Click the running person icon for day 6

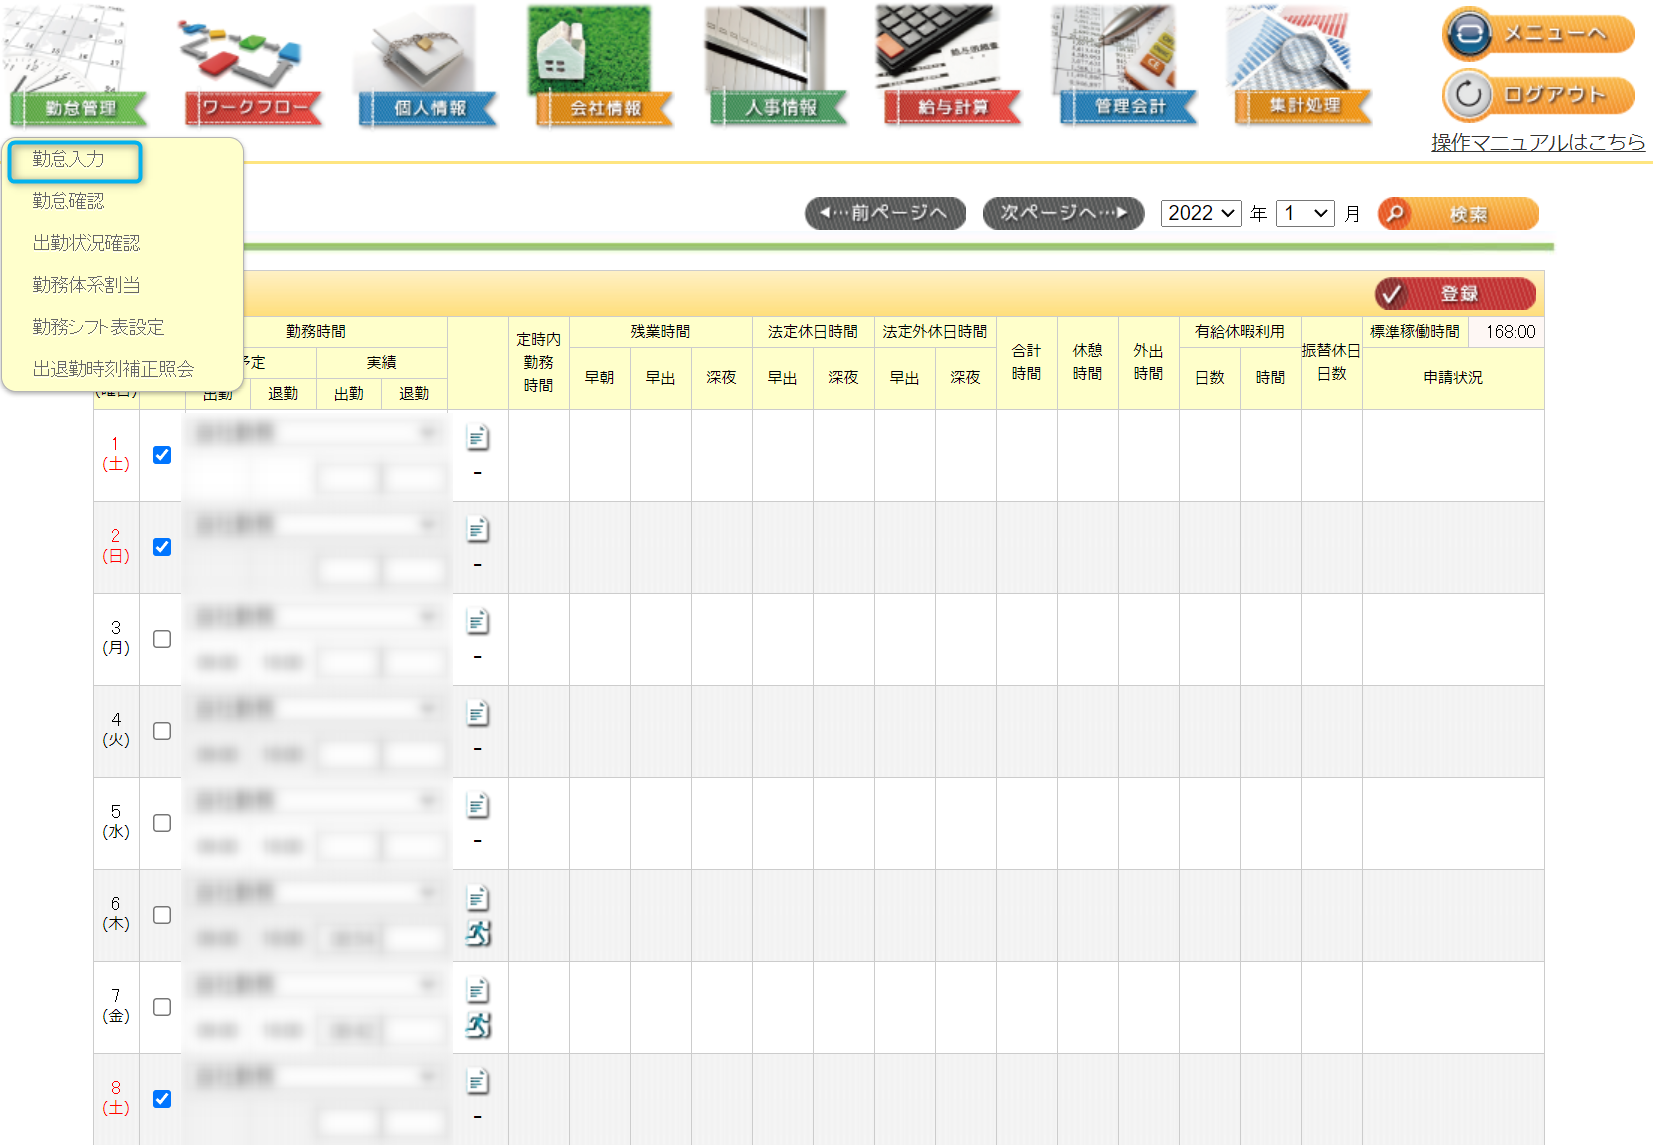pyautogui.click(x=478, y=933)
